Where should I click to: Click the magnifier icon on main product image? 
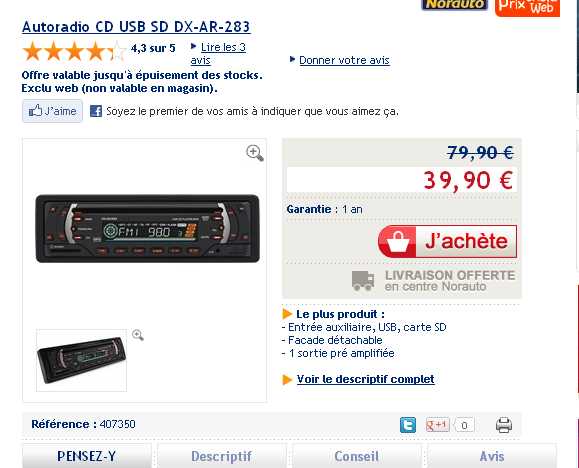coord(255,153)
